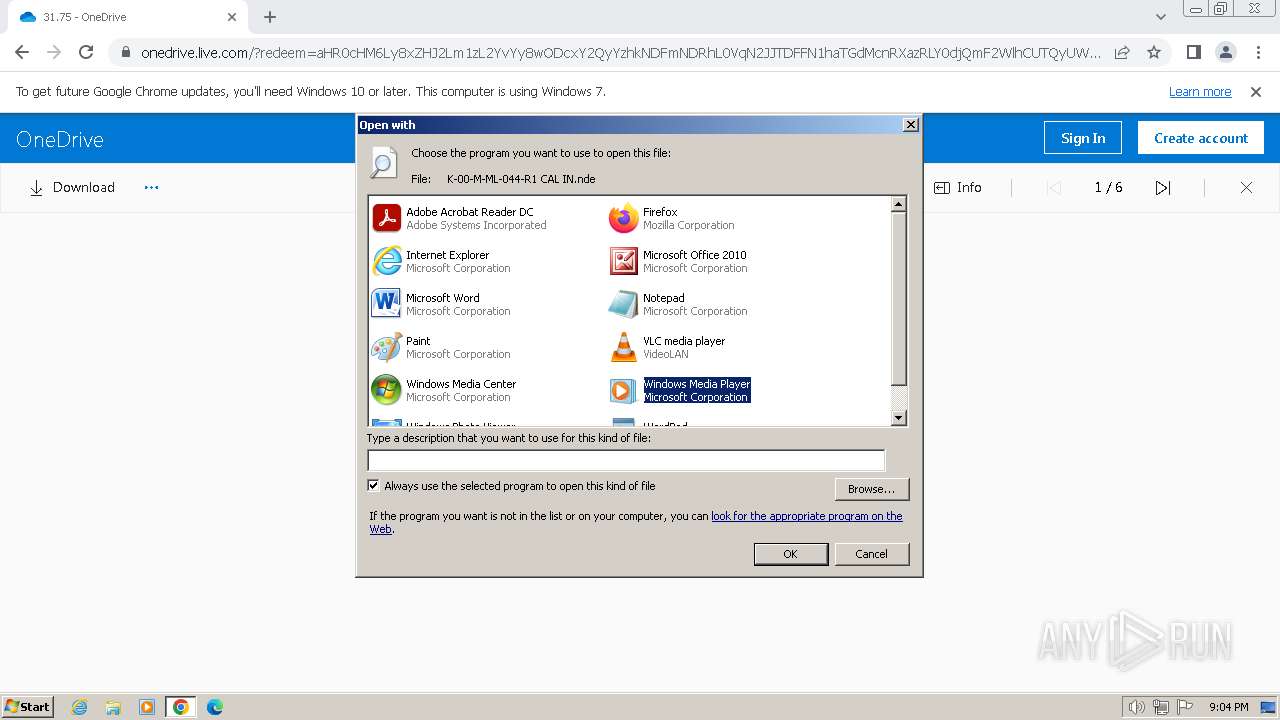Click the taskbar clock showing 9:04 PM
Screen dimensions: 1280x720
(1228, 707)
